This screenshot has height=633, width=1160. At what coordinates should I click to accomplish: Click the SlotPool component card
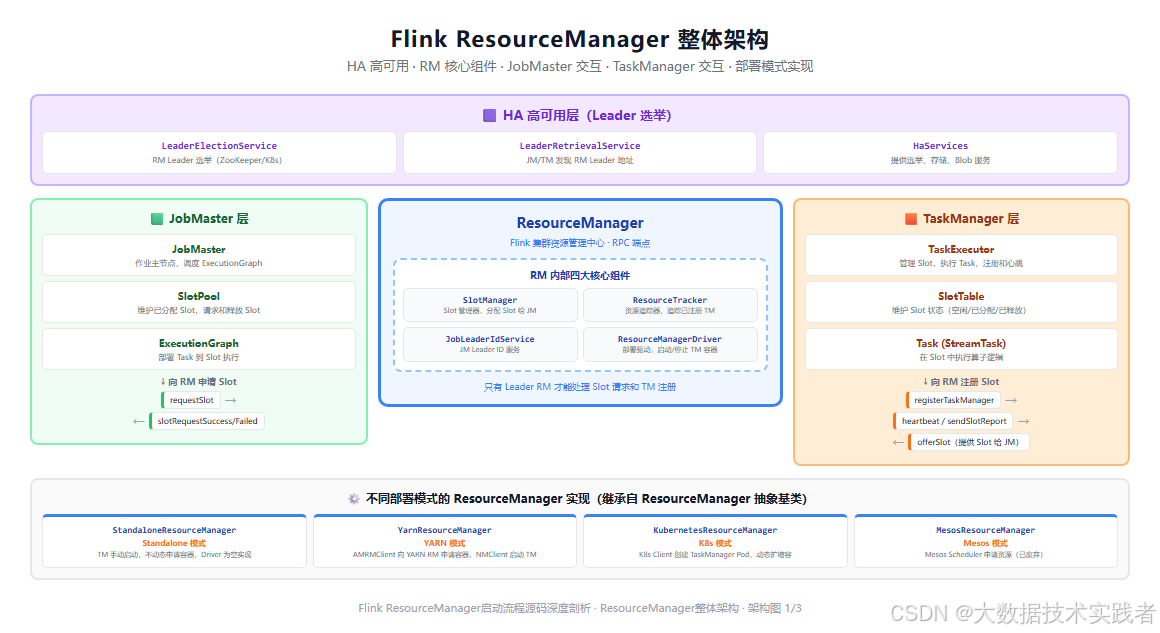[x=199, y=302]
